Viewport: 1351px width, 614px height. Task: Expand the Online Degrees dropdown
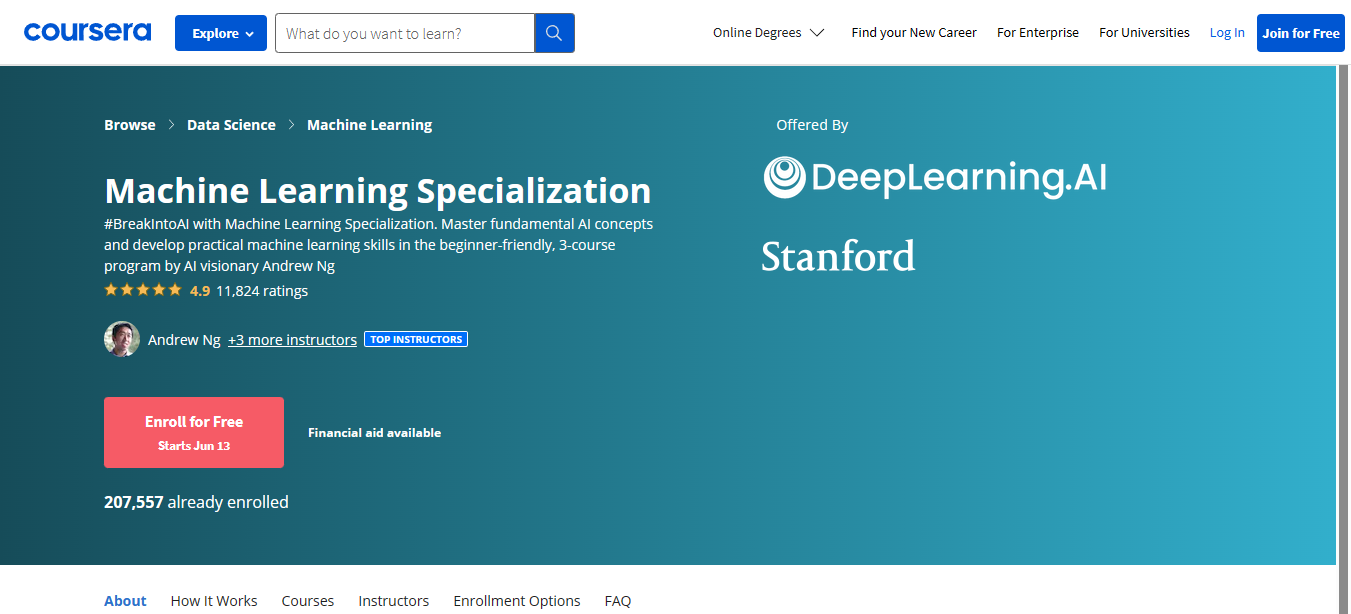click(768, 33)
